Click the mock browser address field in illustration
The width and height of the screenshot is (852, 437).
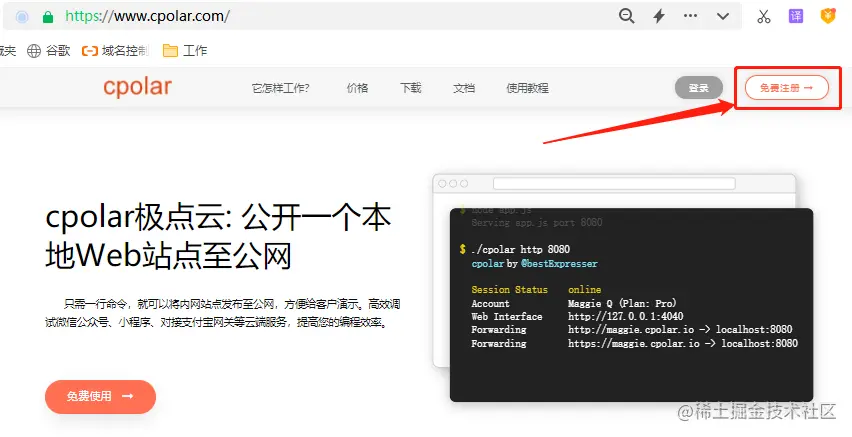614,184
